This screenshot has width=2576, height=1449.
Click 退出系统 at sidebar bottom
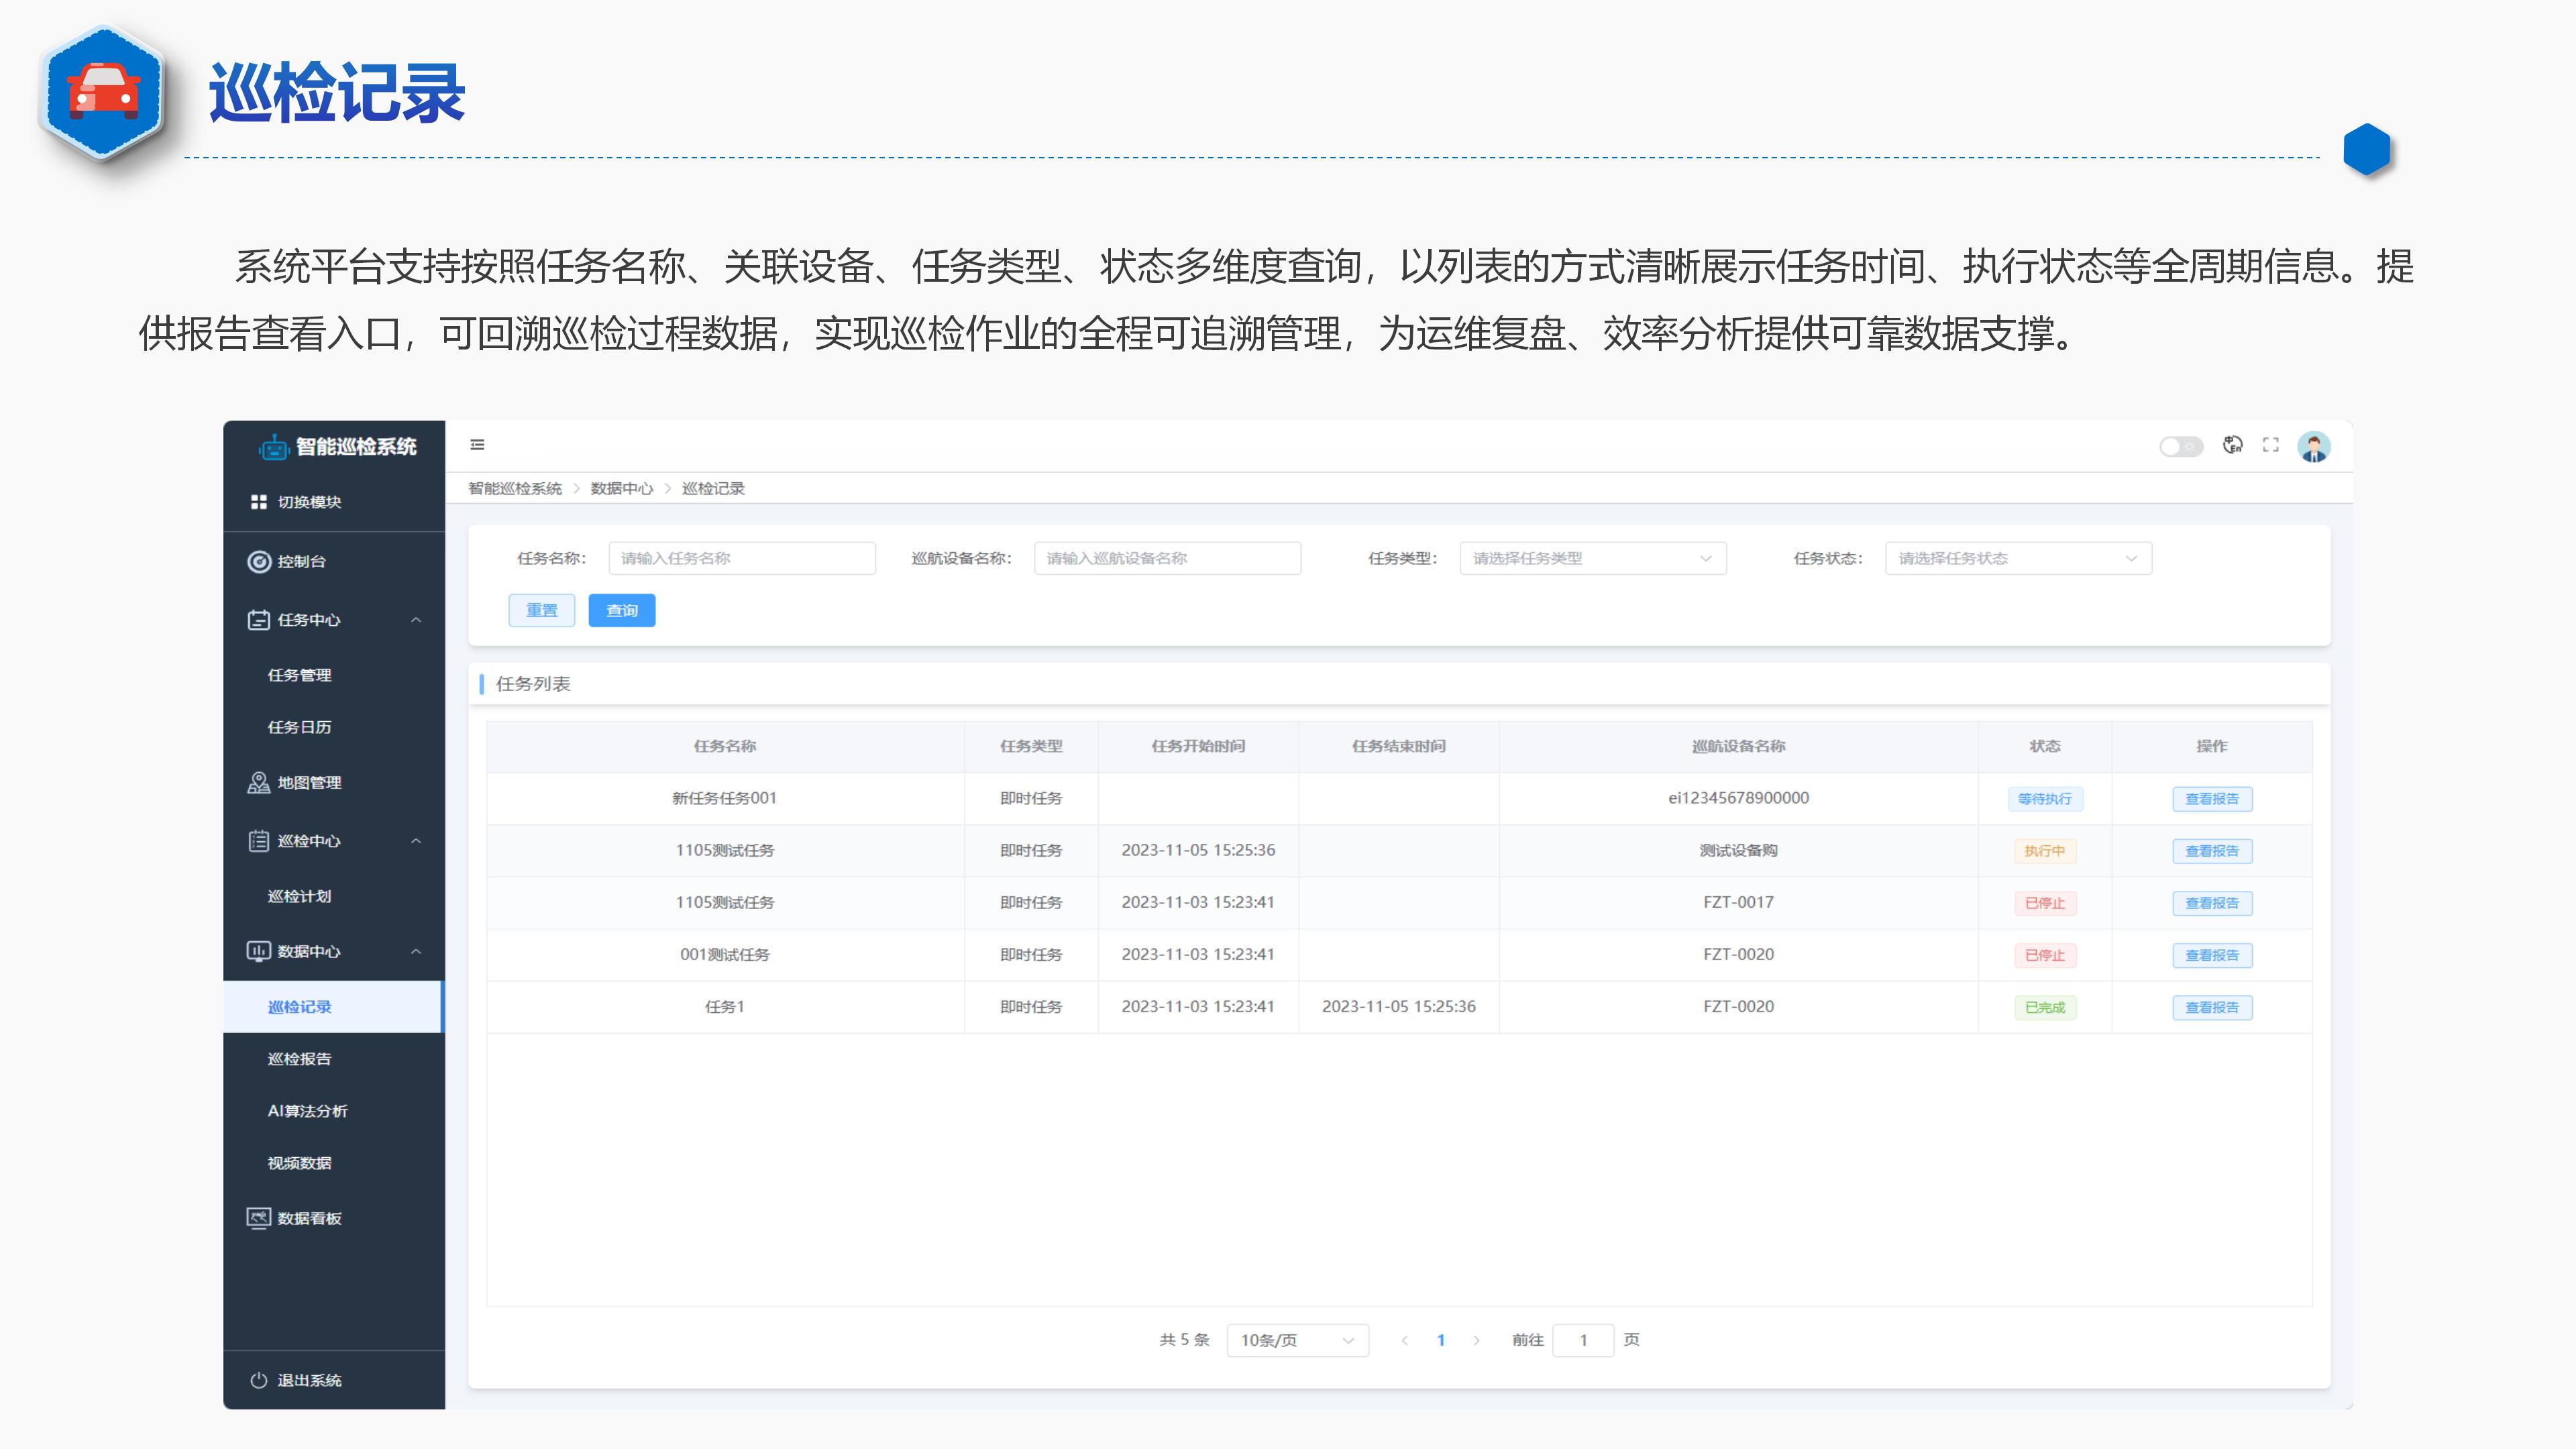click(x=309, y=1380)
